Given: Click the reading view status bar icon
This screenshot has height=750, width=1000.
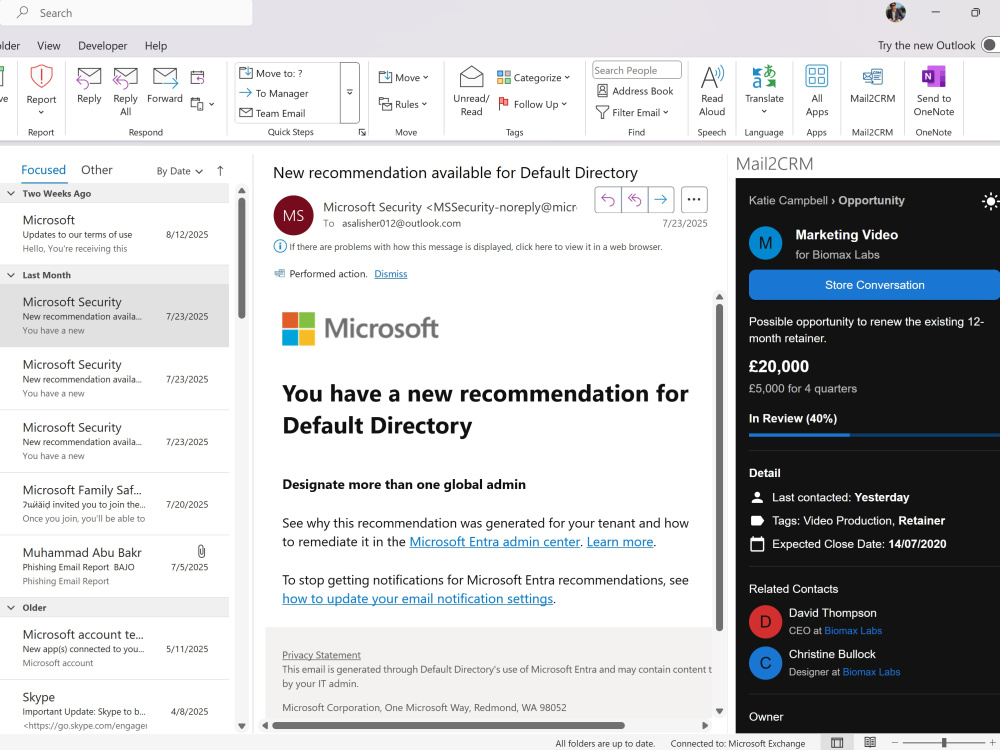Looking at the screenshot, I should click(870, 742).
